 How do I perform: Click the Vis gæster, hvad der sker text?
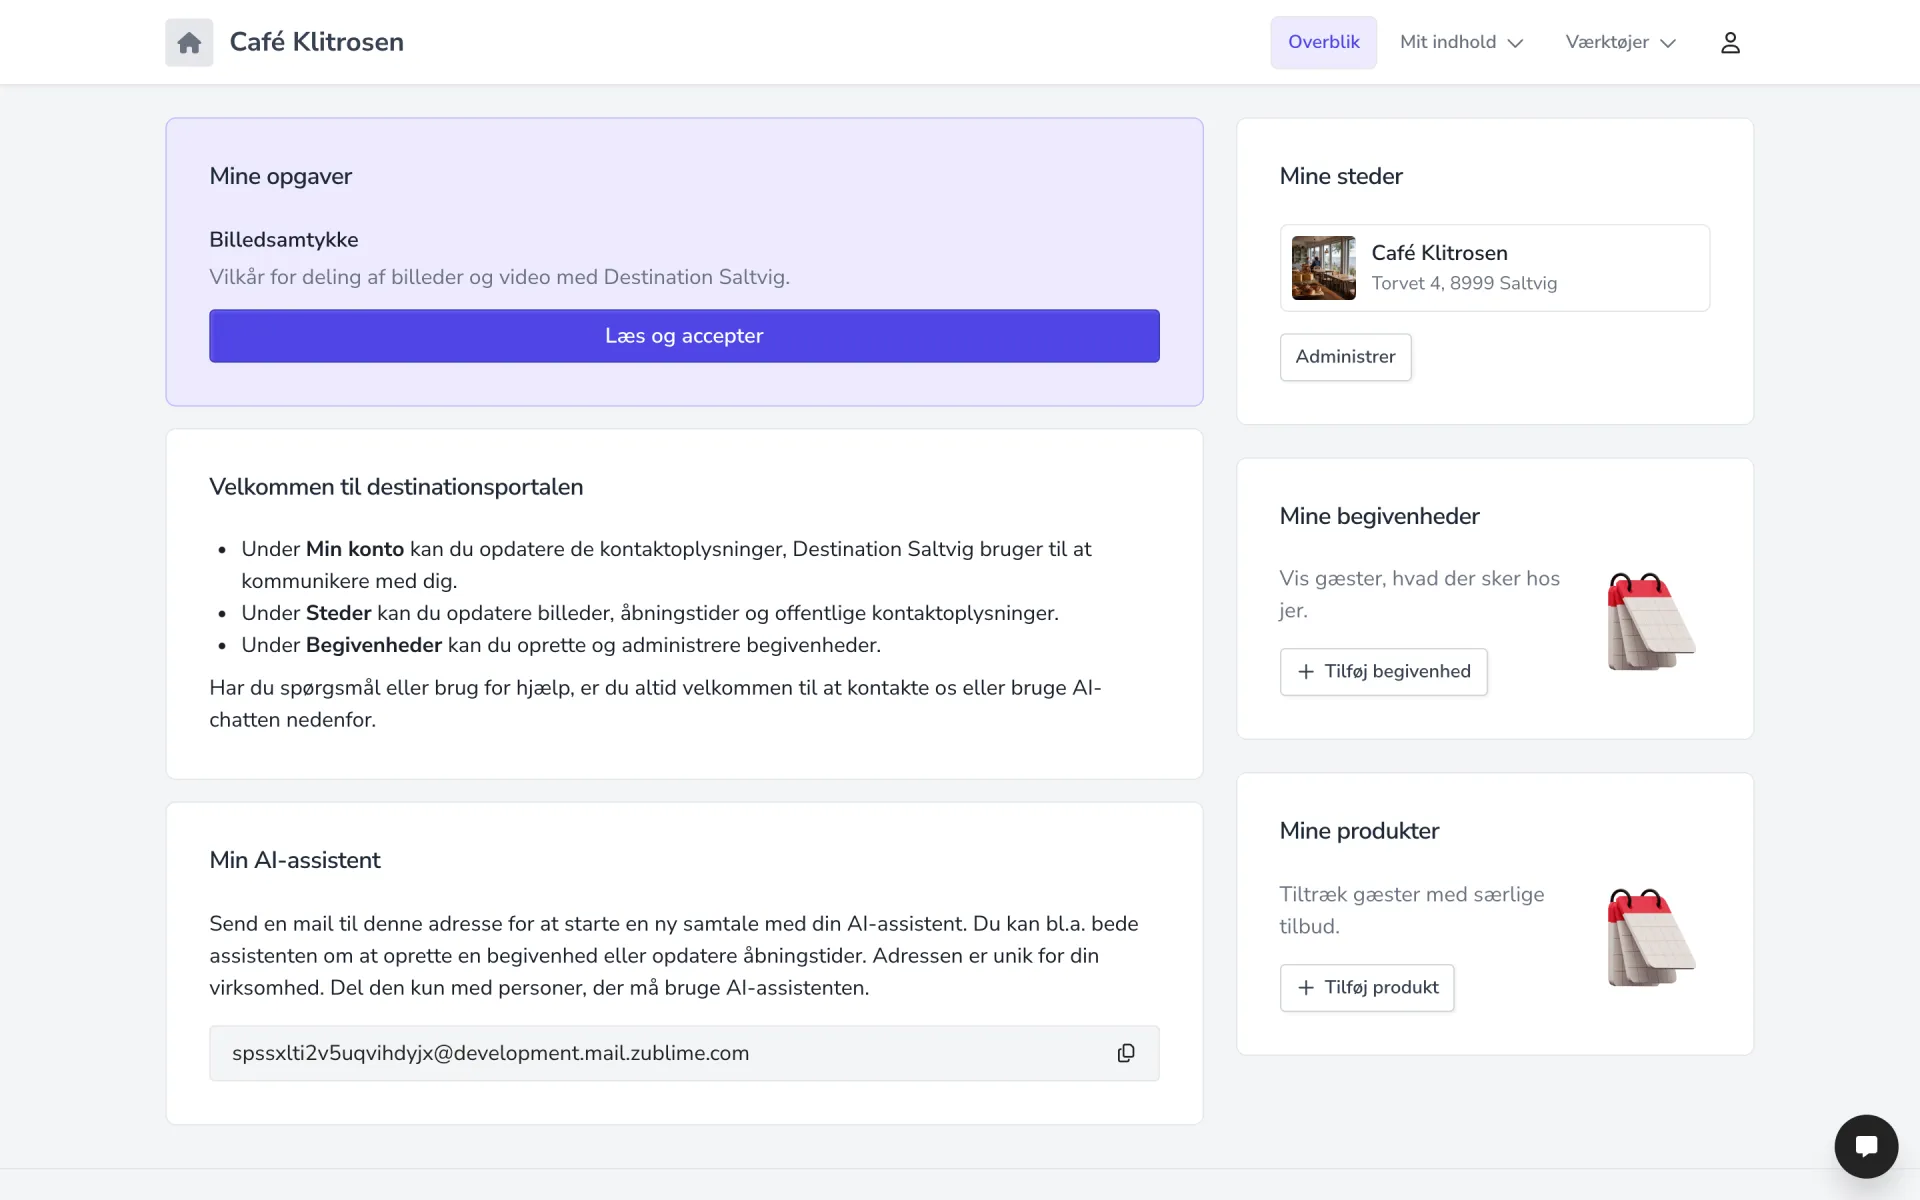[x=1420, y=594]
